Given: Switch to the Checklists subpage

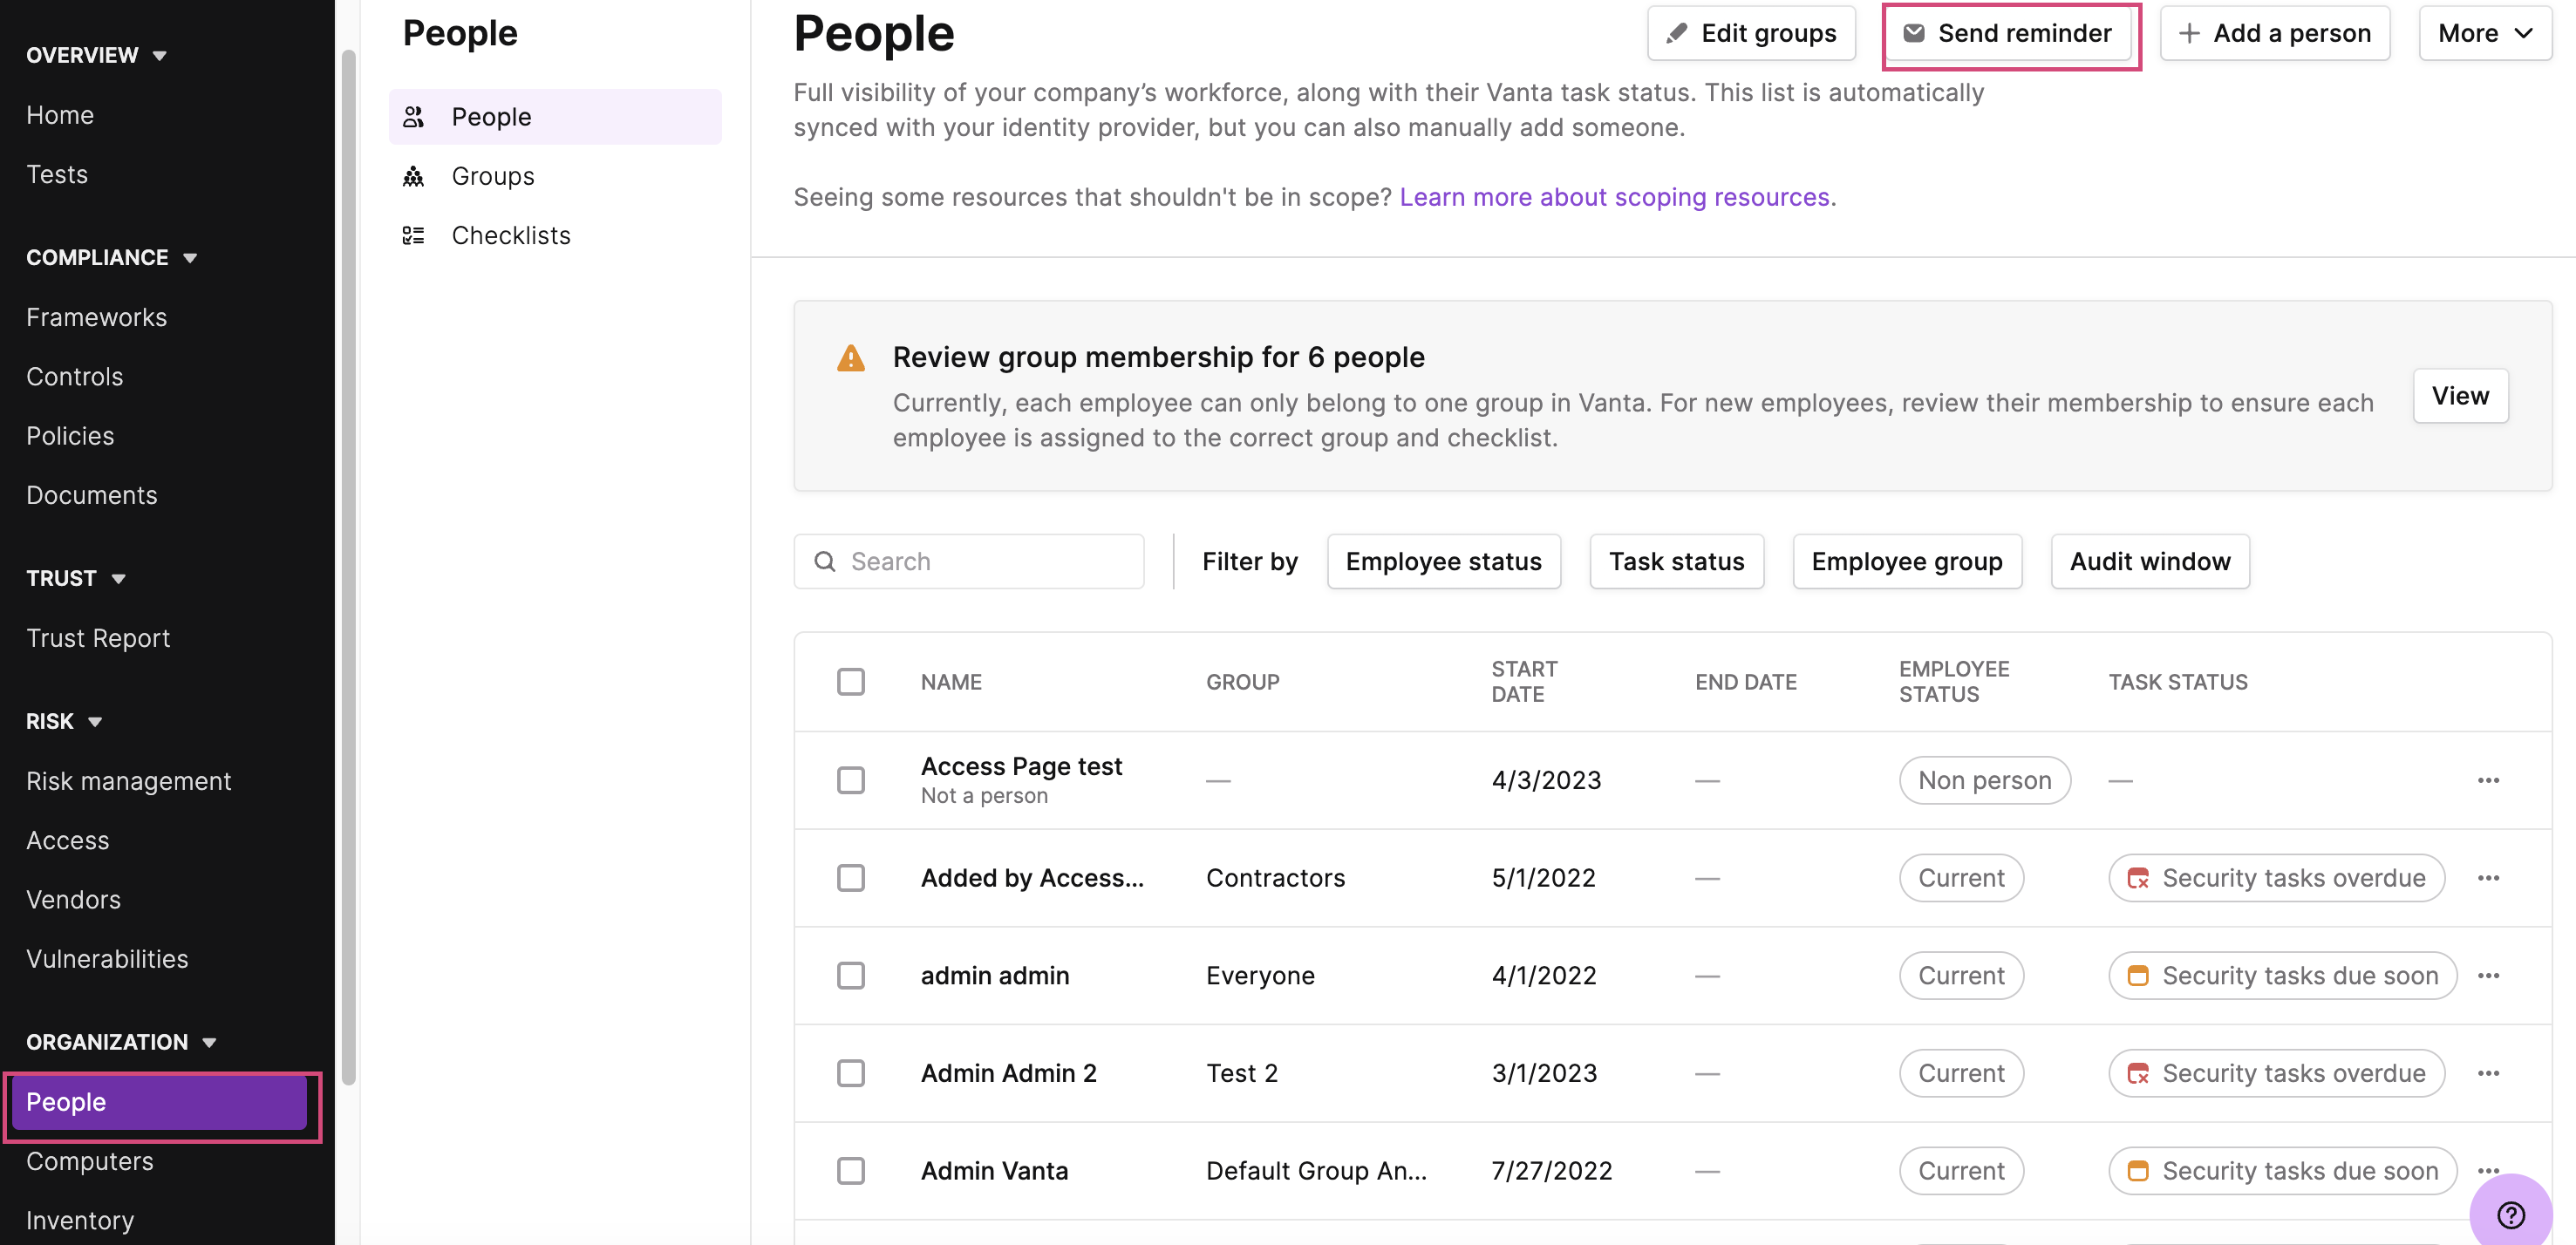Looking at the screenshot, I should tap(555, 235).
